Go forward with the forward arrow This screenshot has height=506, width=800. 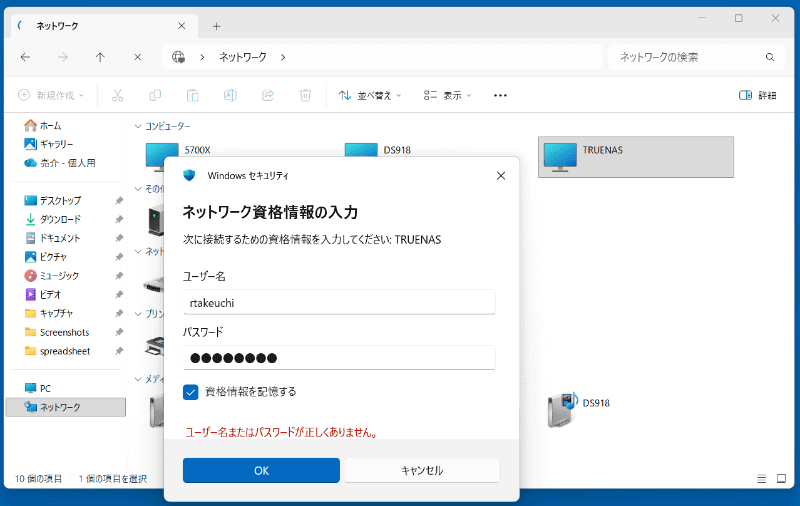coord(63,57)
